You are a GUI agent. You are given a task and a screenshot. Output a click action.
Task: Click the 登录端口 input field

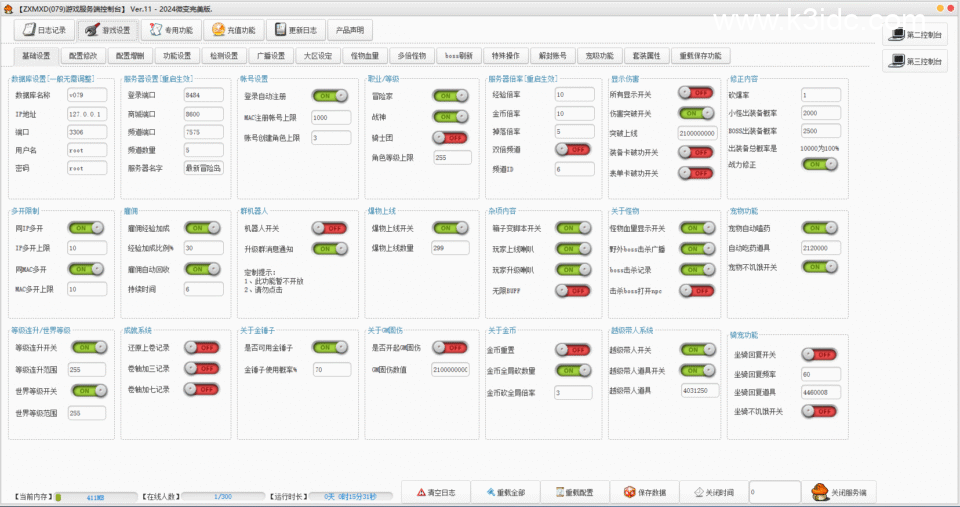pos(203,95)
